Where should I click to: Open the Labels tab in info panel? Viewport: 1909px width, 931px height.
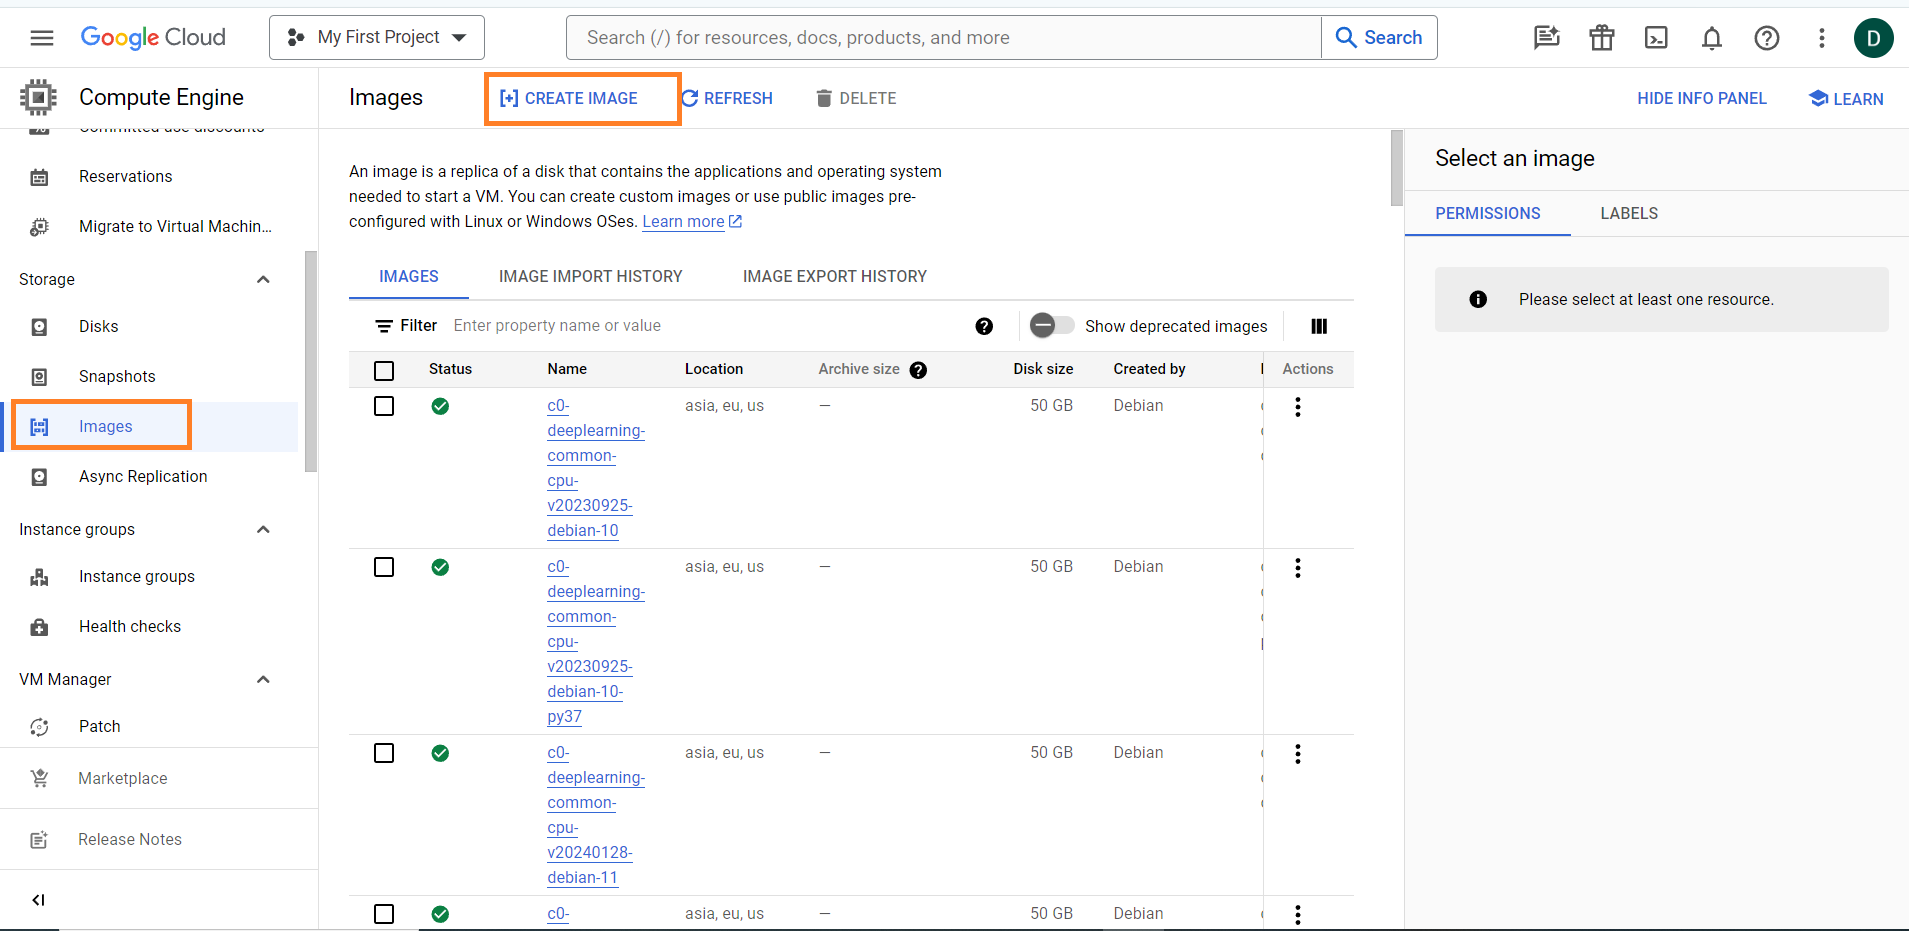point(1629,213)
